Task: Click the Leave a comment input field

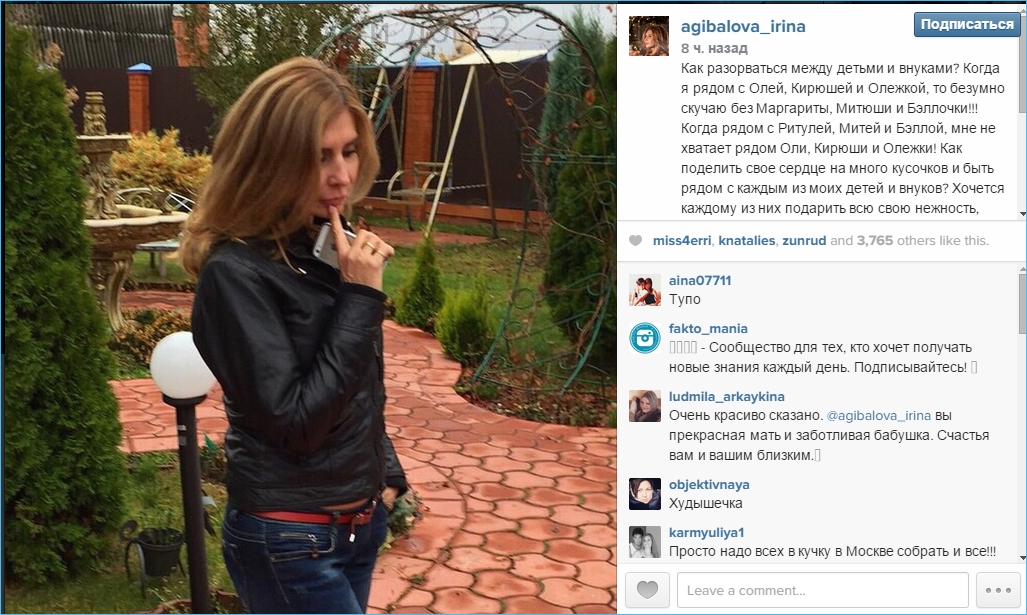Action: point(823,589)
